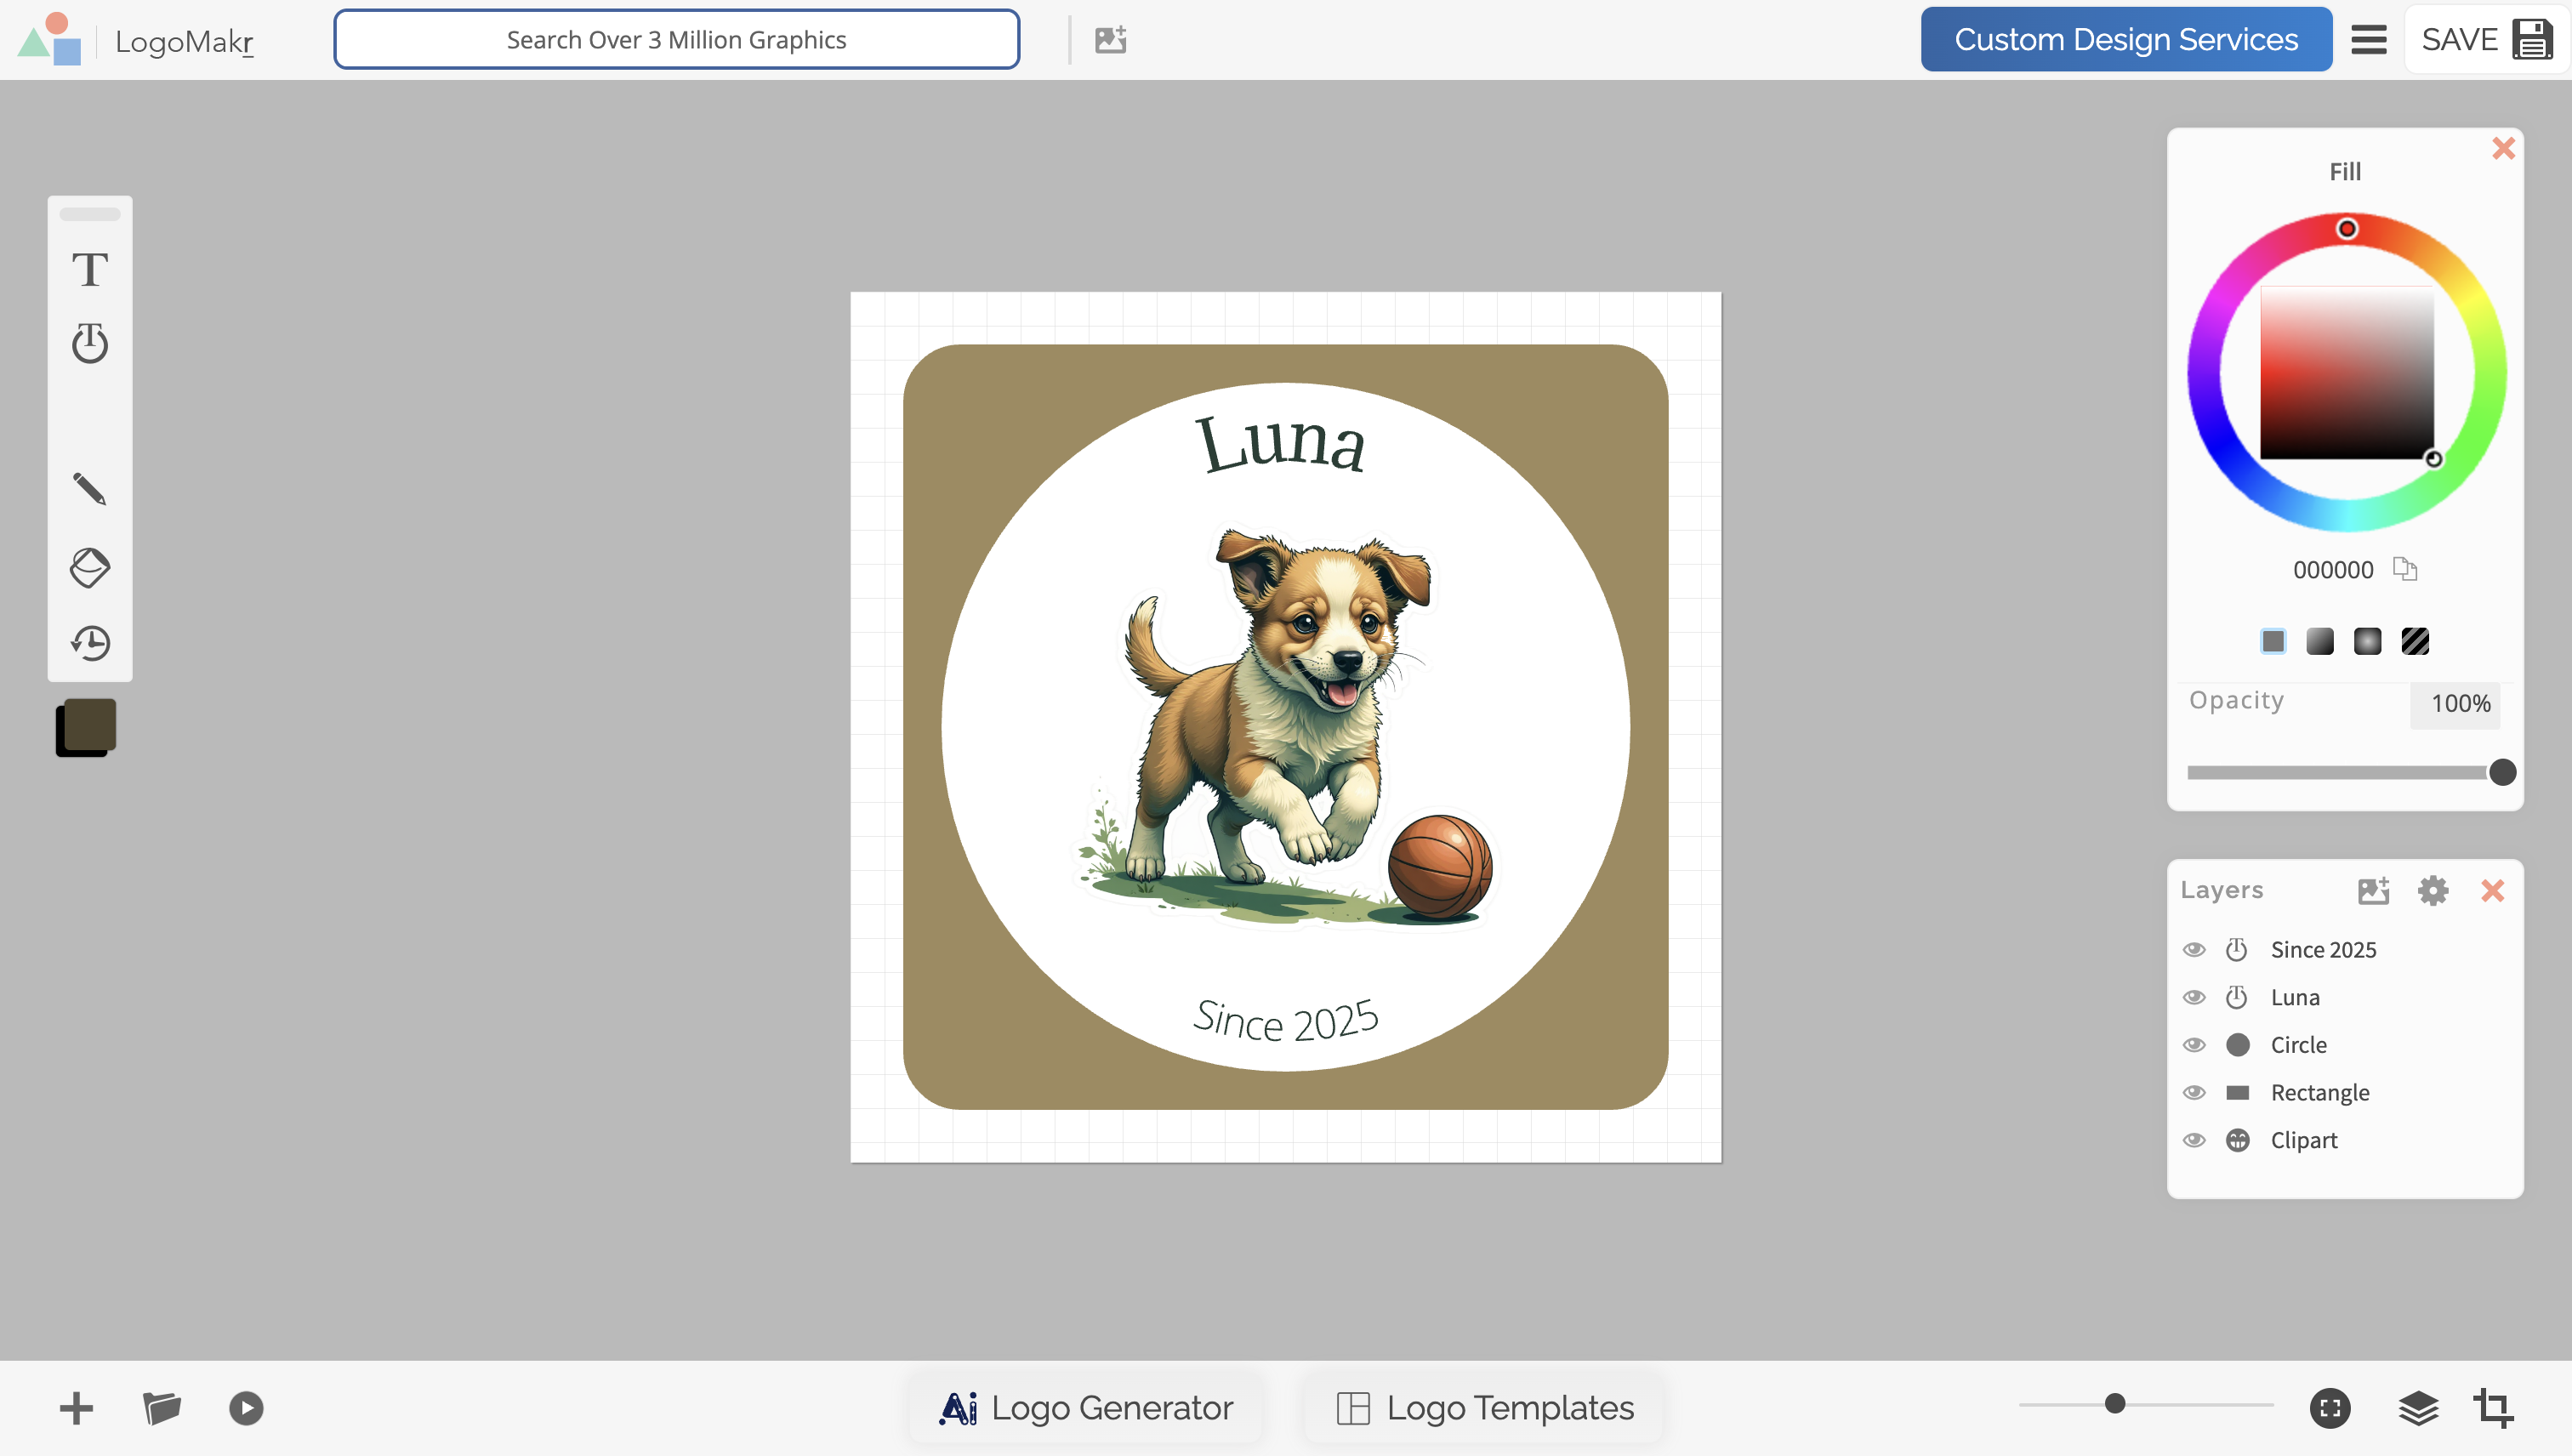Open Logo Templates
The height and width of the screenshot is (1456, 2572).
pos(1485,1408)
